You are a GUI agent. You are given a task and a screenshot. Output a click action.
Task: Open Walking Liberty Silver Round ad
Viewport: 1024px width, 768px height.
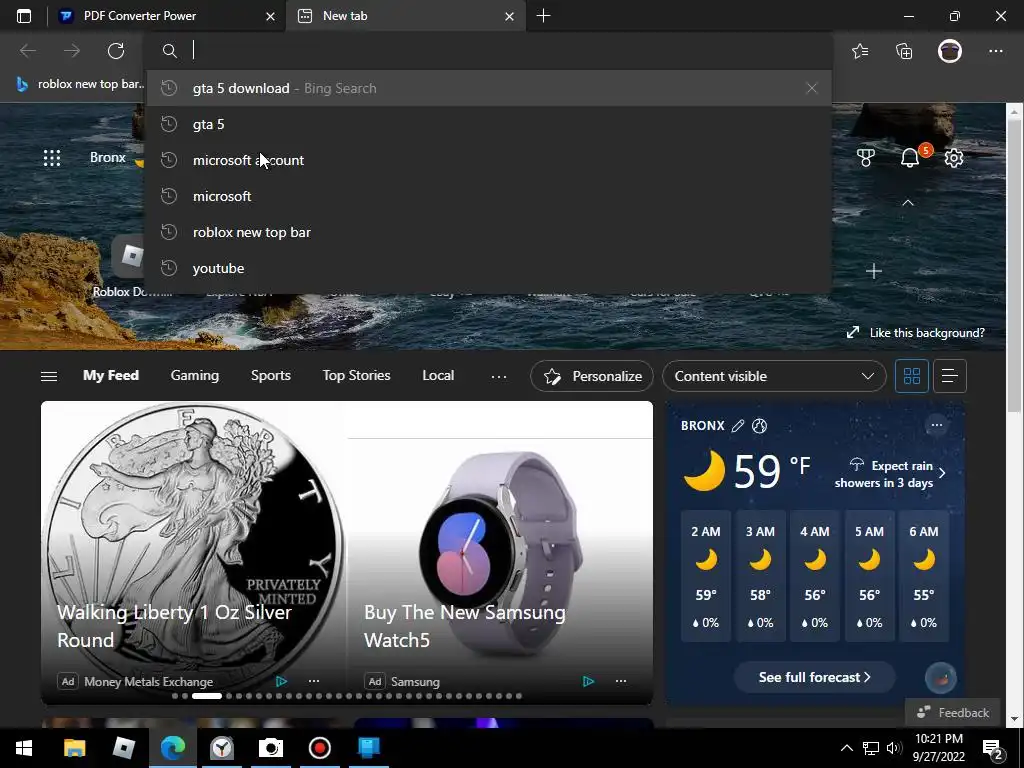tap(174, 626)
